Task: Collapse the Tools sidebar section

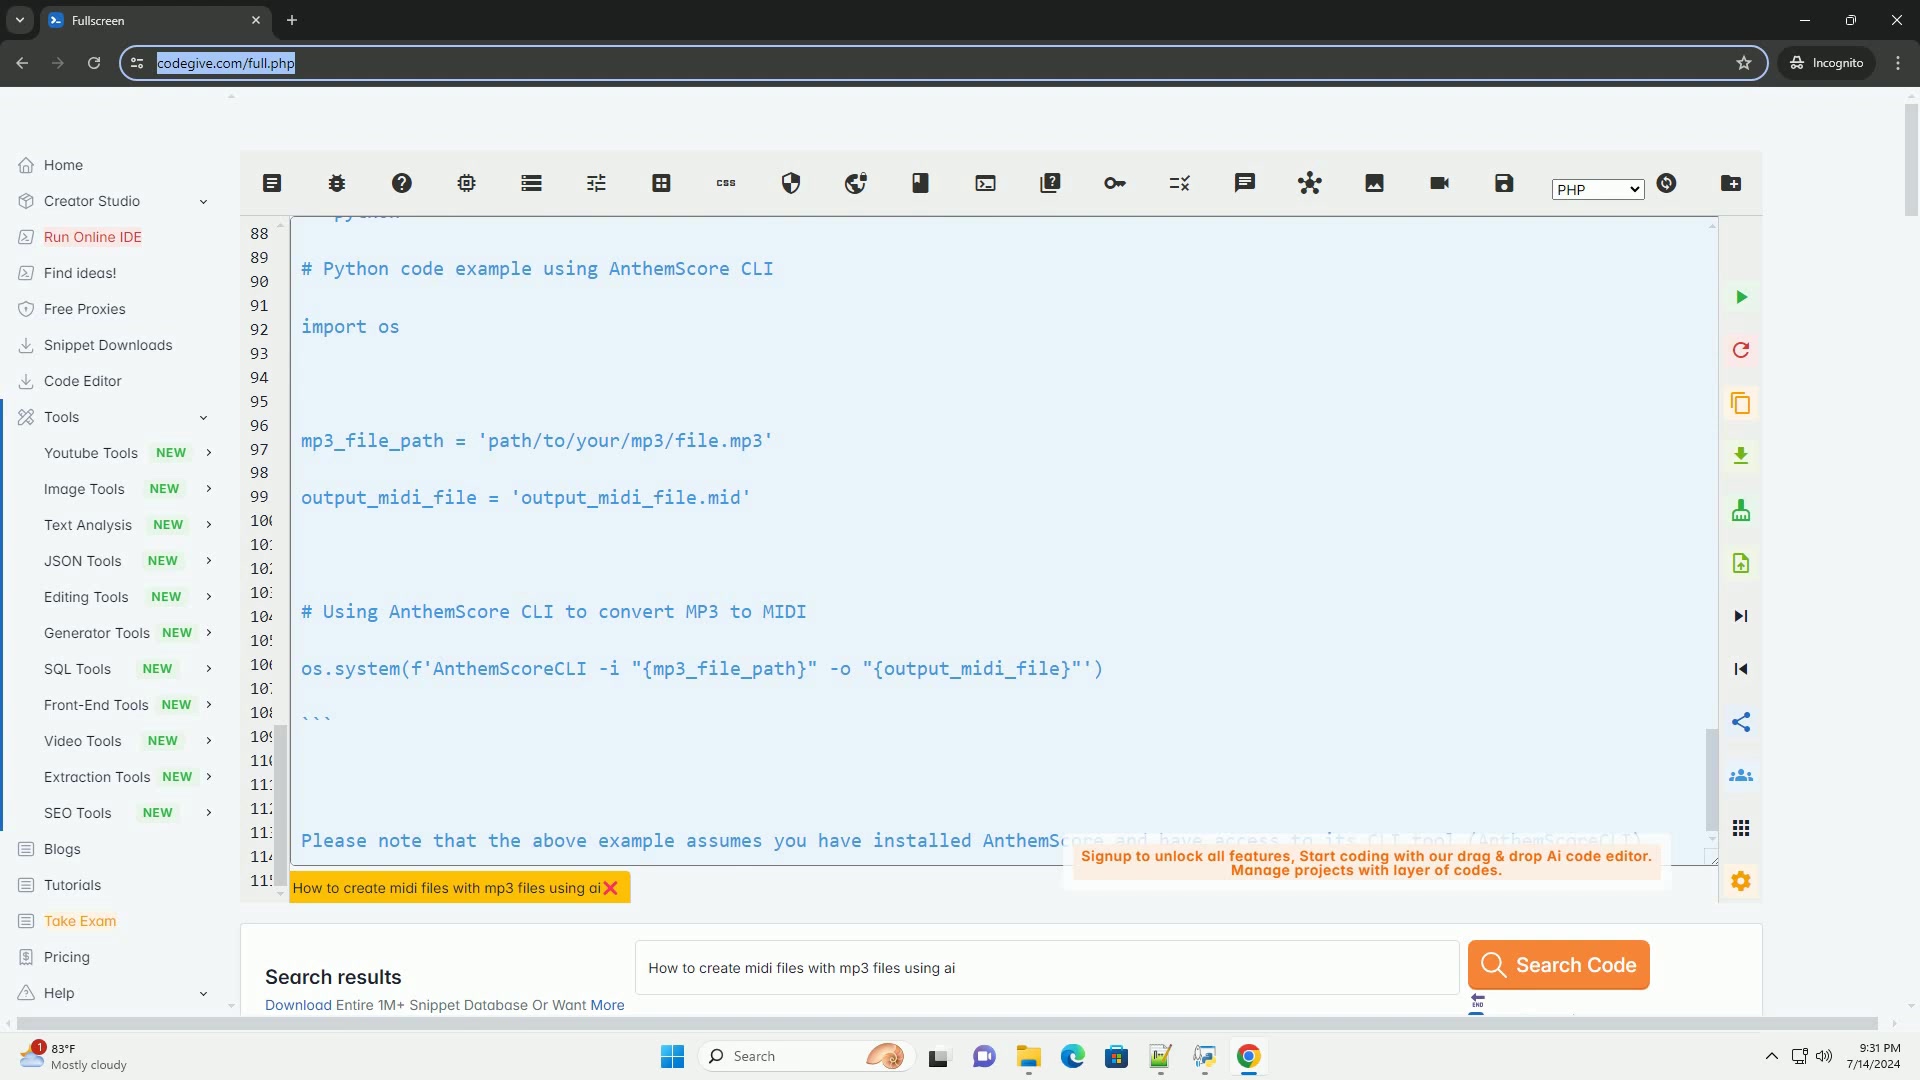Action: 114,417
